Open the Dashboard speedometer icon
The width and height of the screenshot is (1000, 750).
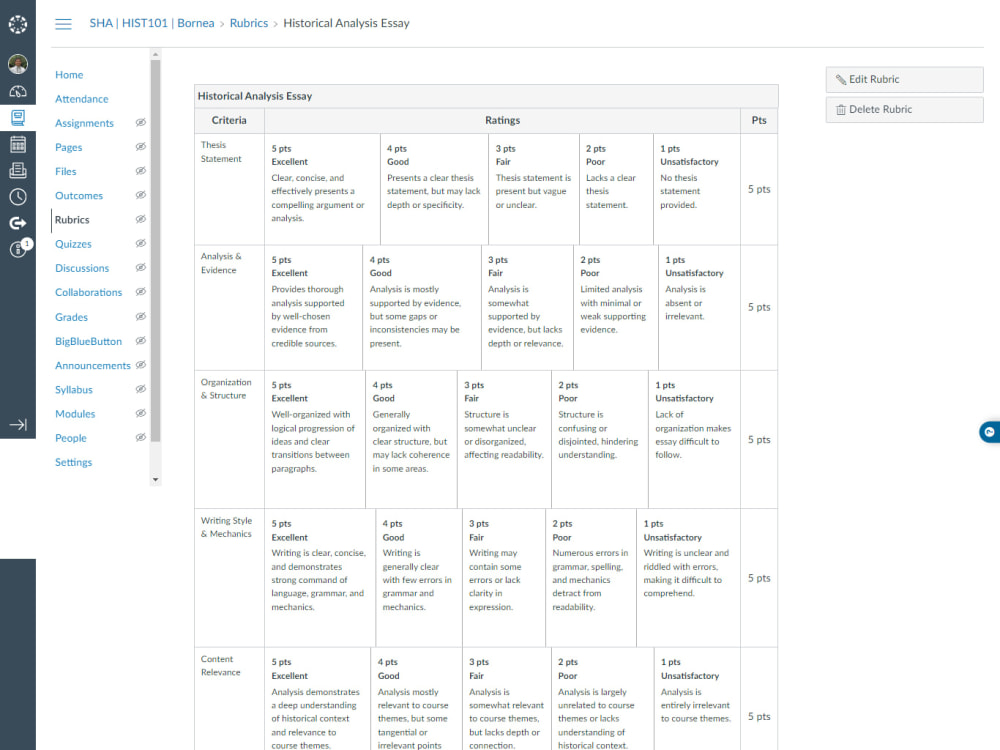(18, 92)
